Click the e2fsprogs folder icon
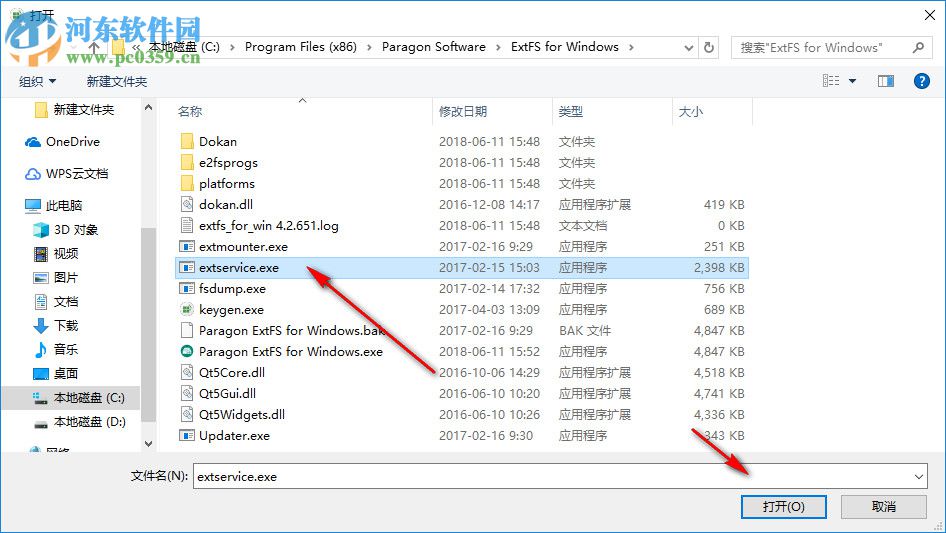Image resolution: width=946 pixels, height=533 pixels. point(187,162)
